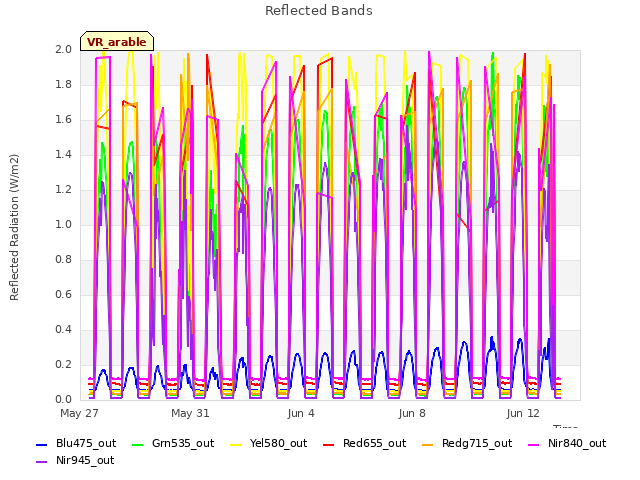Click the Reflected Bands chart title

coord(319,11)
